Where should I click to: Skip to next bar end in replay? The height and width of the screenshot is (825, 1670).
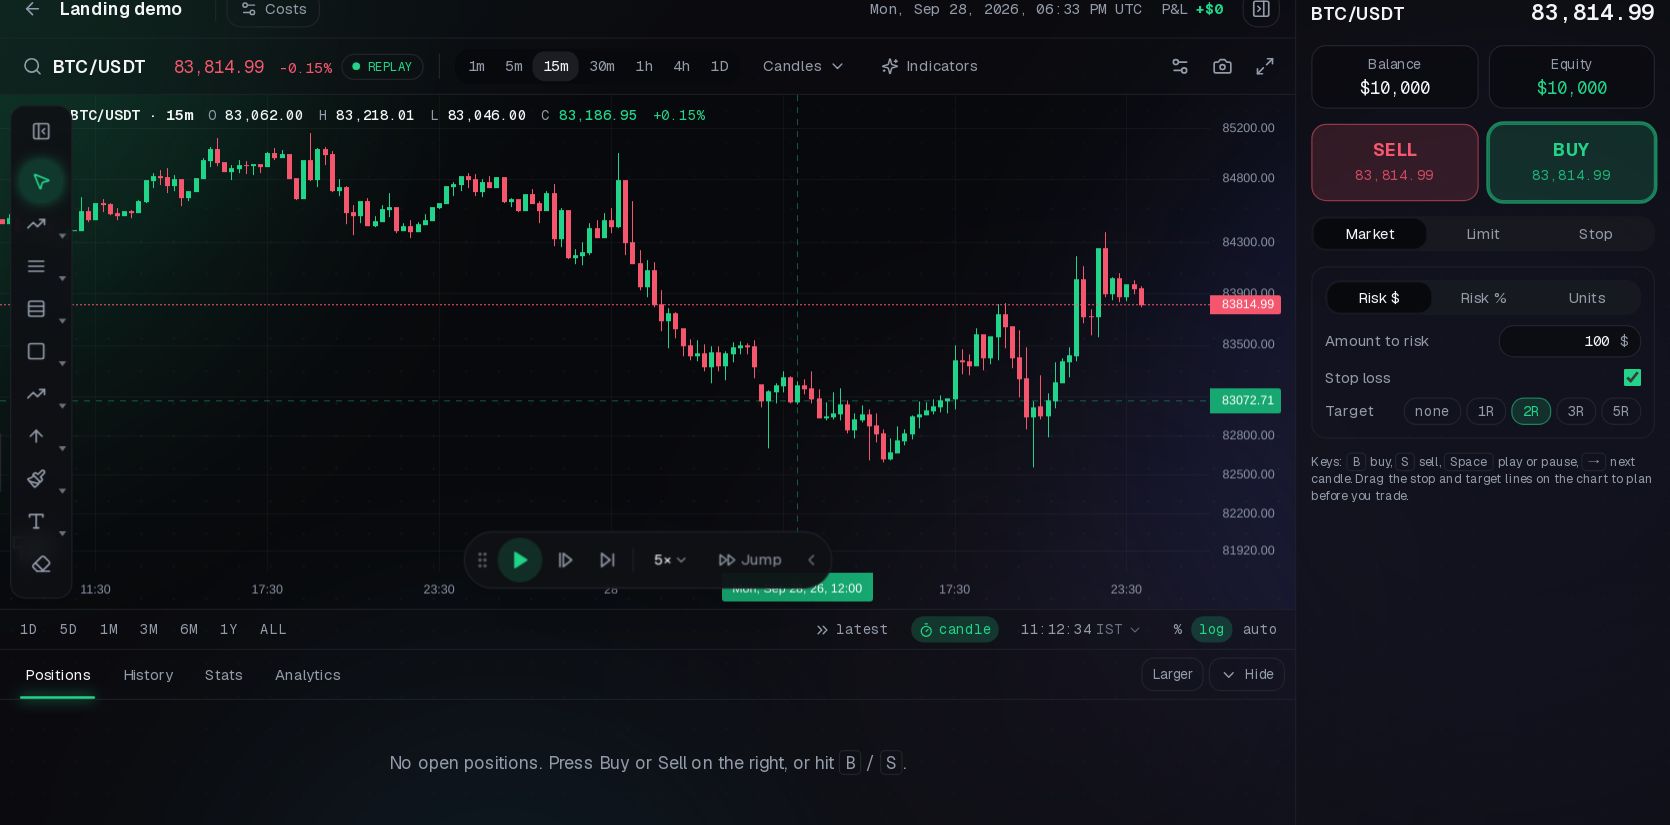pyautogui.click(x=607, y=560)
